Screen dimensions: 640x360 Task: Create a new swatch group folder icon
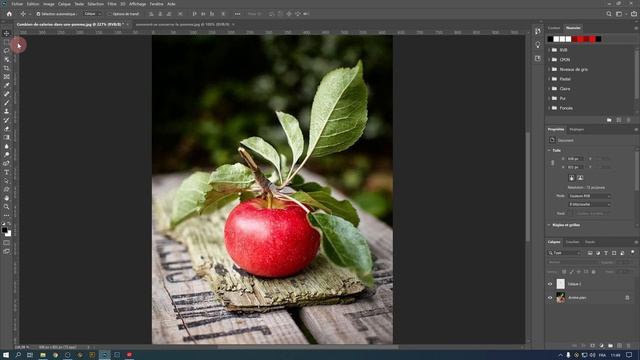[x=609, y=120]
